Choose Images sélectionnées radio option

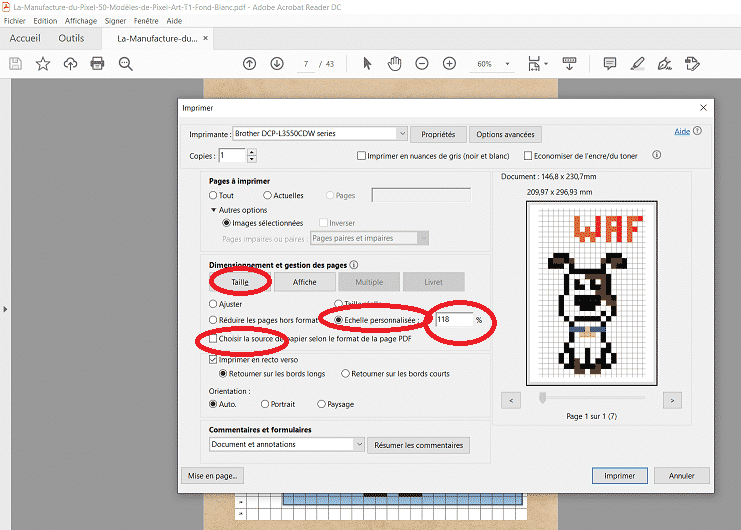point(226,223)
